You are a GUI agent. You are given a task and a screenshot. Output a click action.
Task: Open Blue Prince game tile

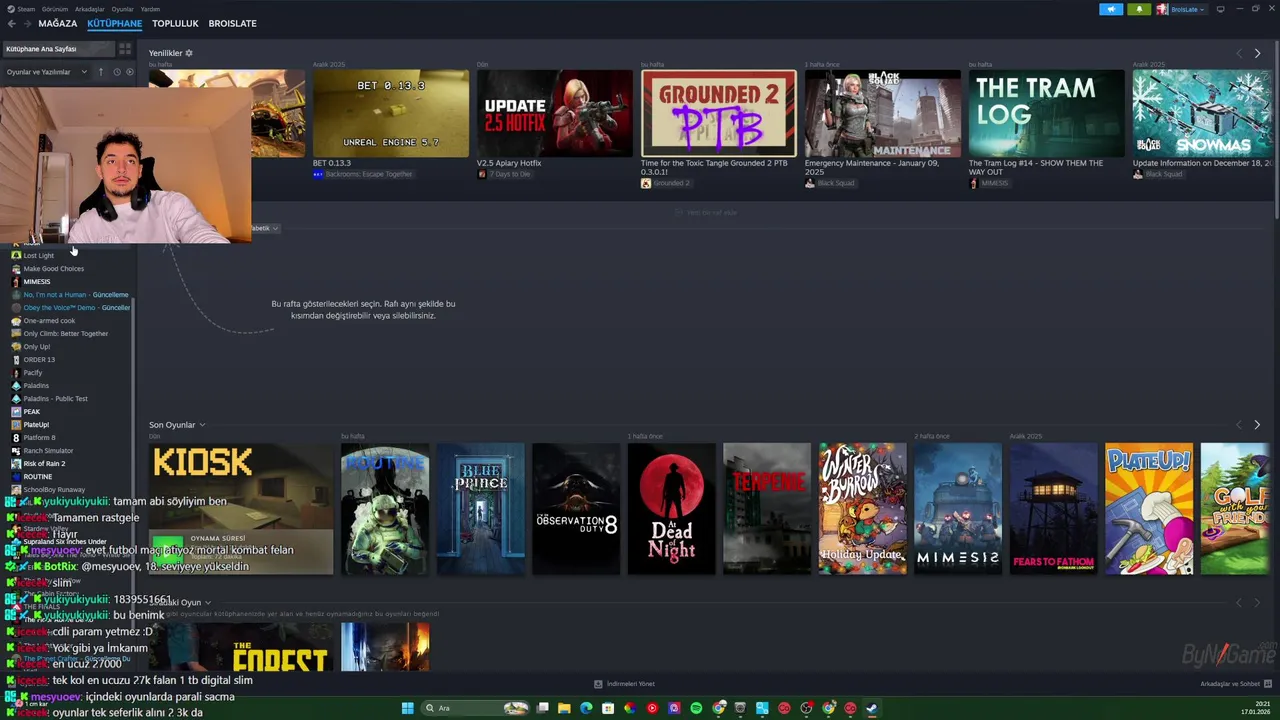click(481, 509)
